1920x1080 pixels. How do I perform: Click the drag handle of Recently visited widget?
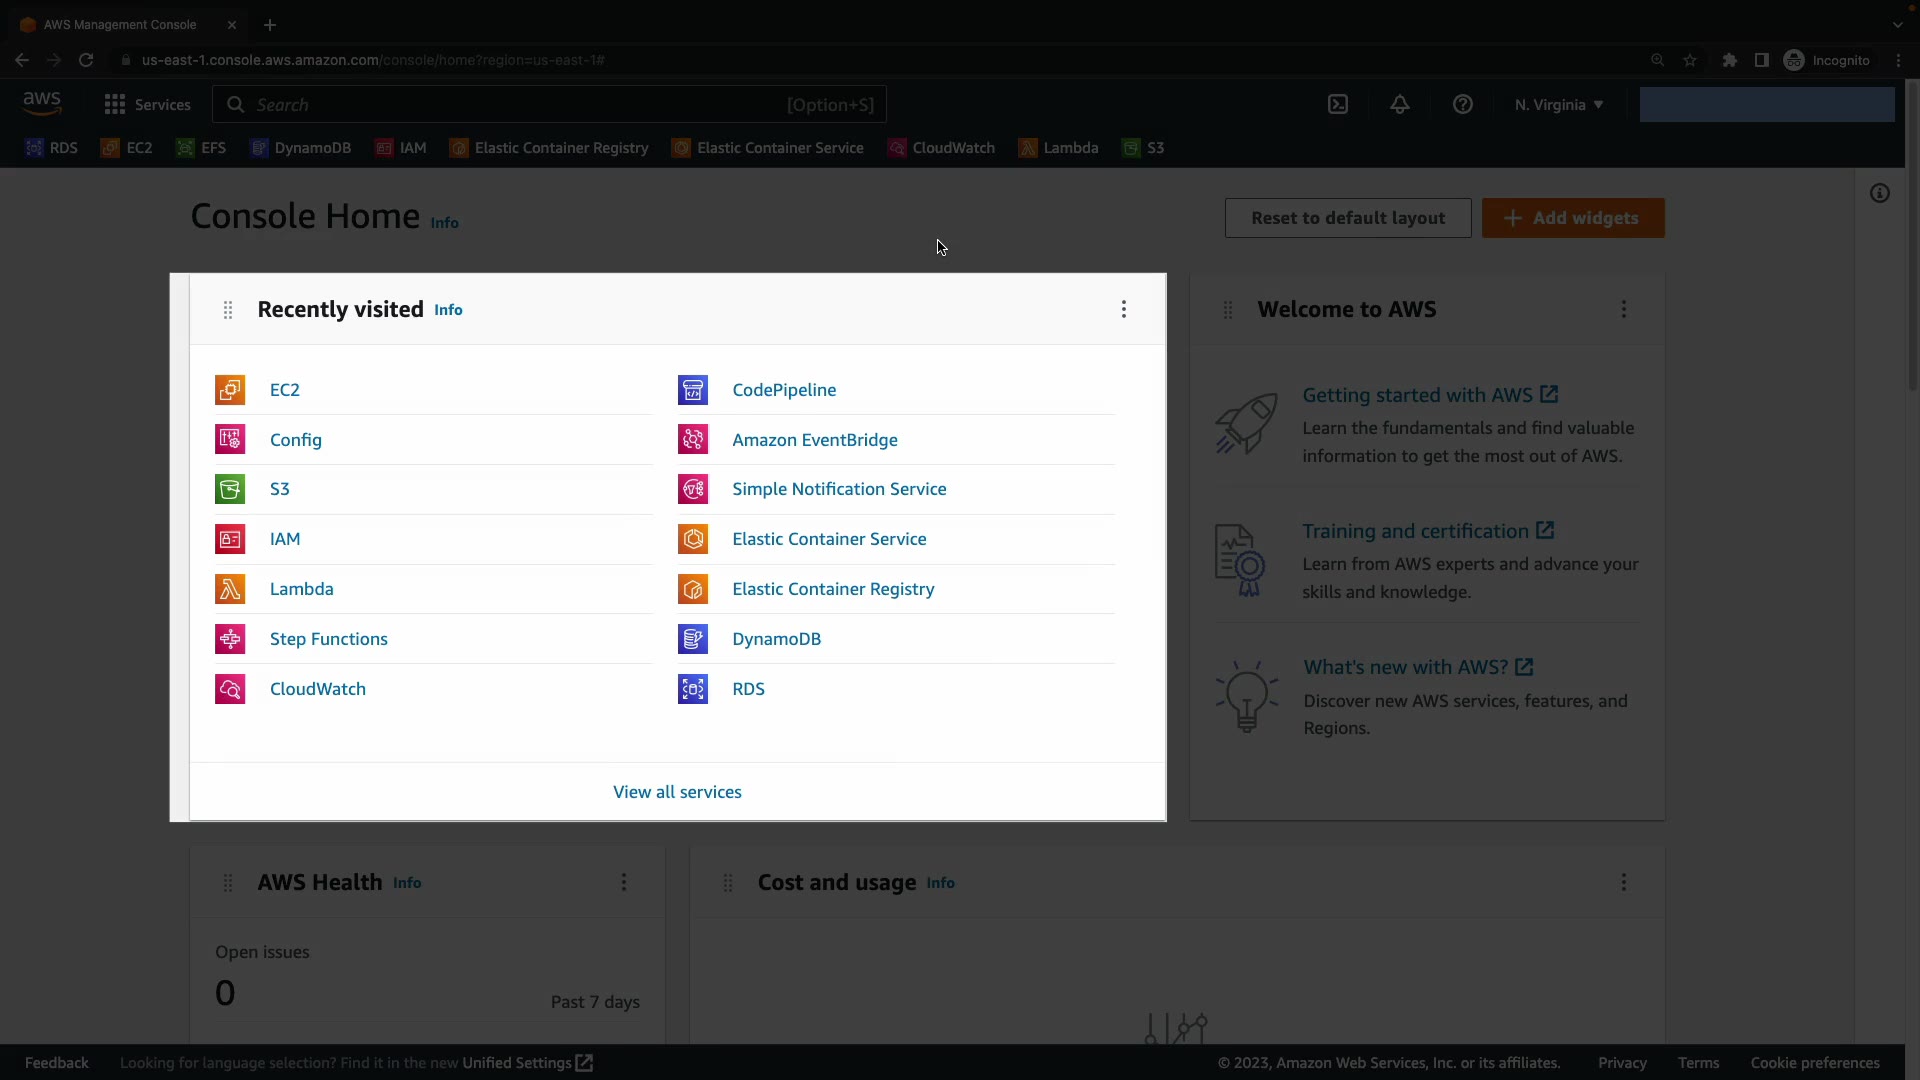(228, 310)
